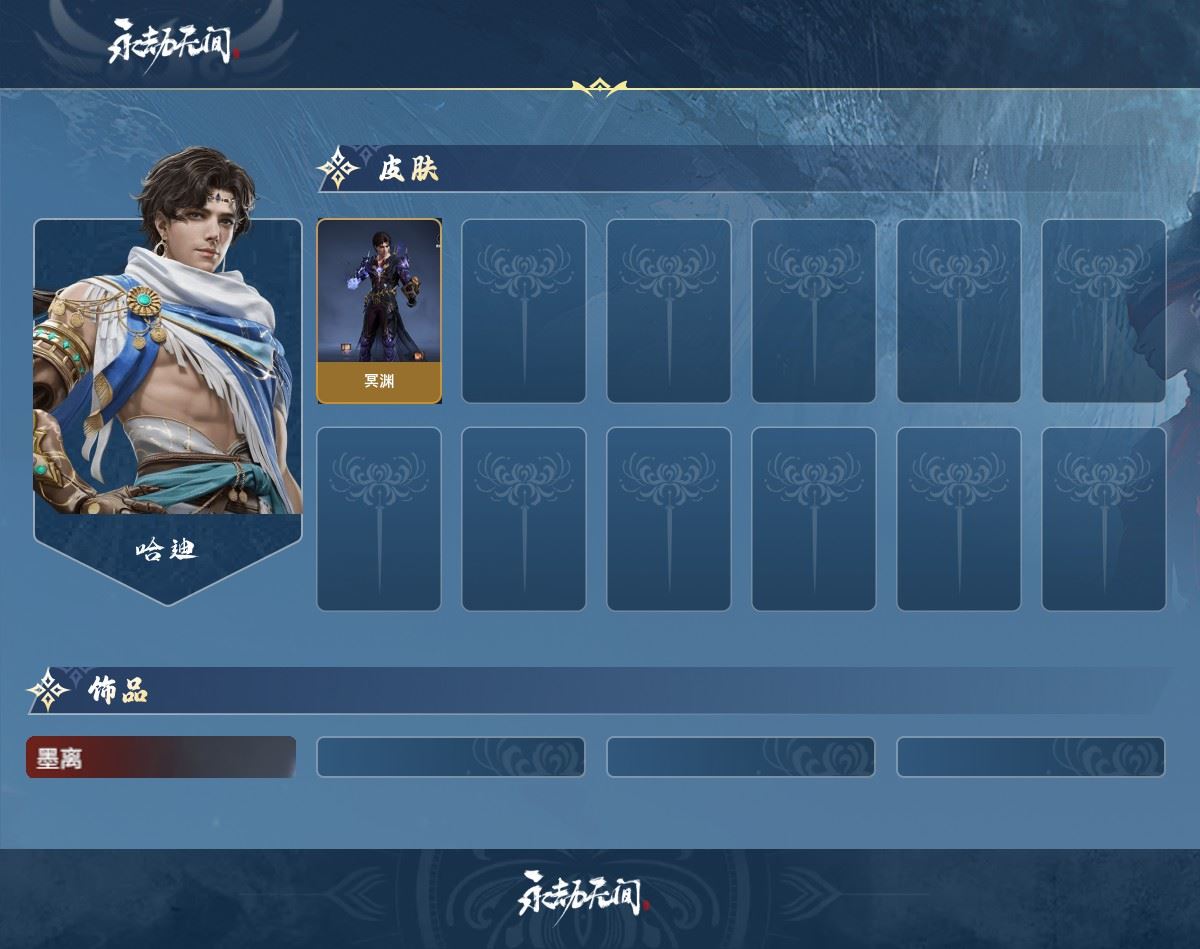Viewport: 1200px width, 949px height.
Task: Click the diamond emblem beside 饰品 heading
Action: point(48,690)
